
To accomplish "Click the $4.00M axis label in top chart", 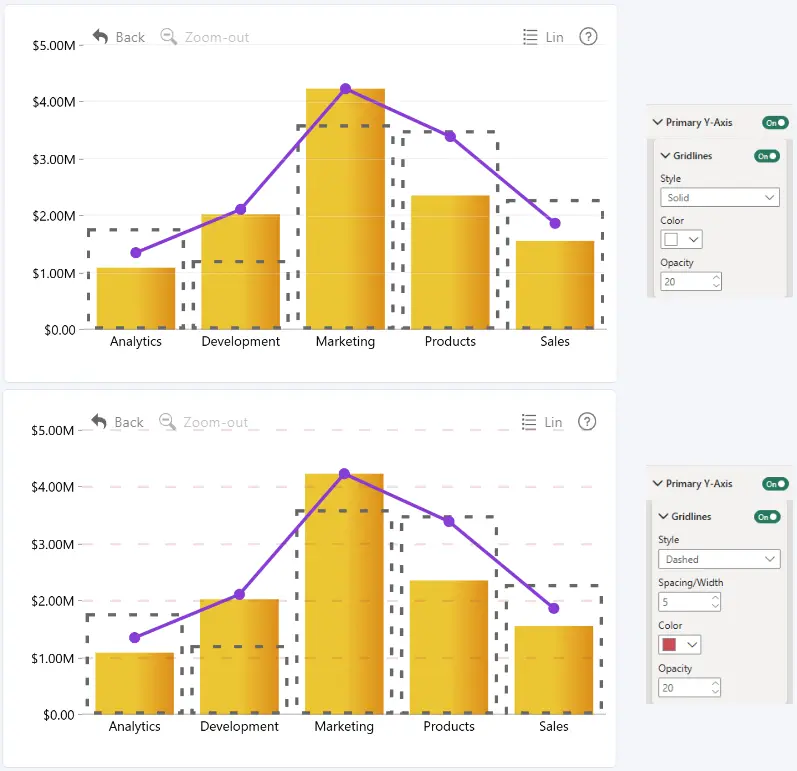I will click(54, 102).
